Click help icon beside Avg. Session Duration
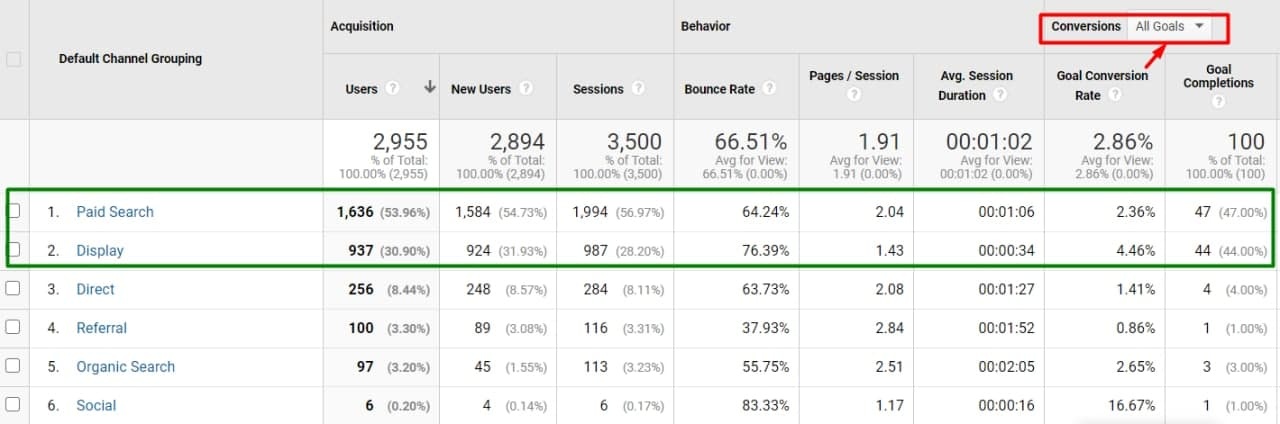 click(x=999, y=95)
